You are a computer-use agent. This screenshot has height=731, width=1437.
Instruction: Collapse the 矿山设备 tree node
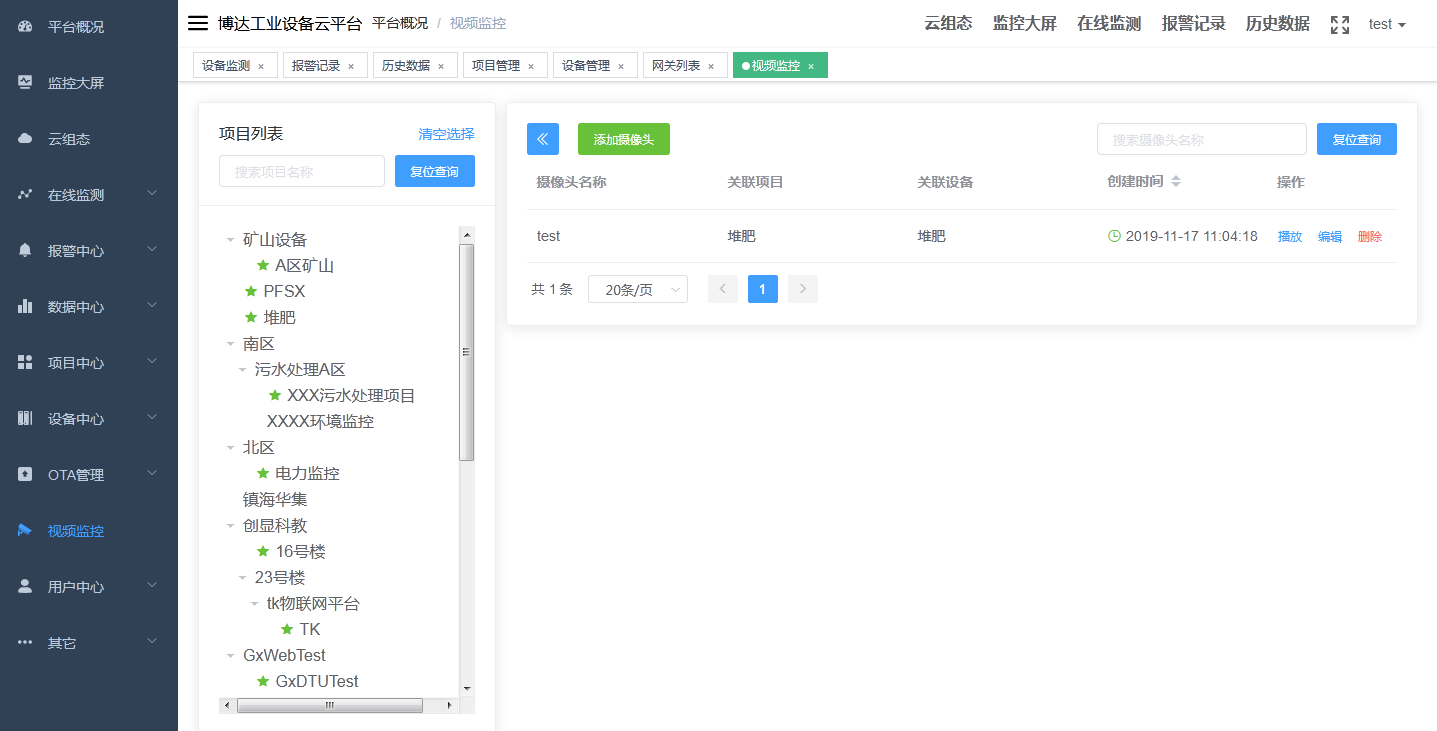tap(231, 240)
